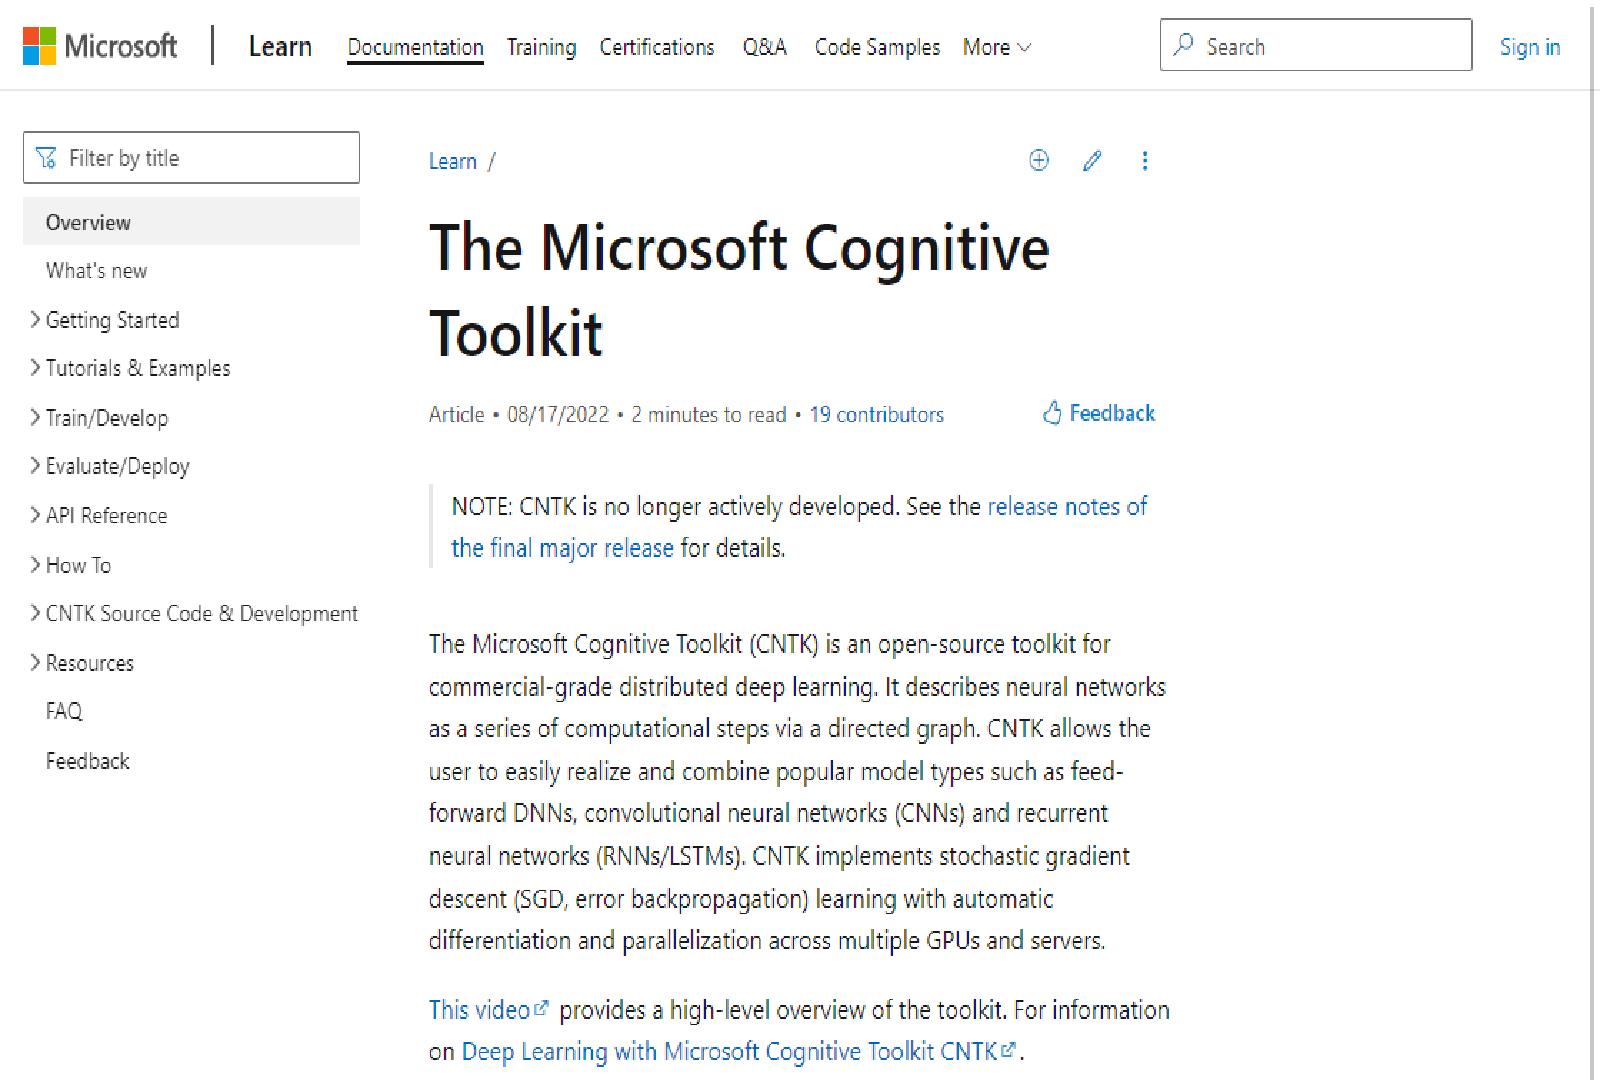Screen dimensions: 1600x1080
Task: Click the Filter by title field
Action: [x=210, y=158]
